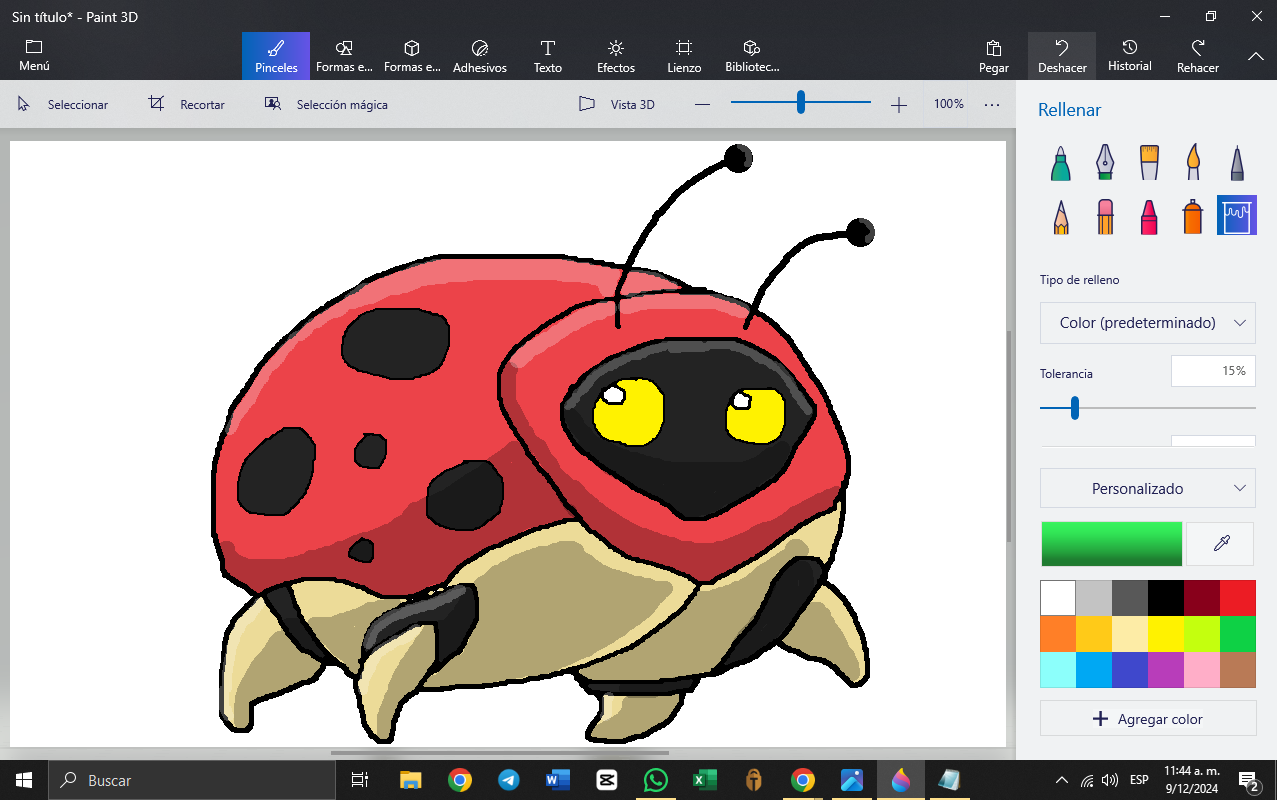Pick the dark gray color swatch
This screenshot has width=1277, height=800.
[x=1130, y=598]
